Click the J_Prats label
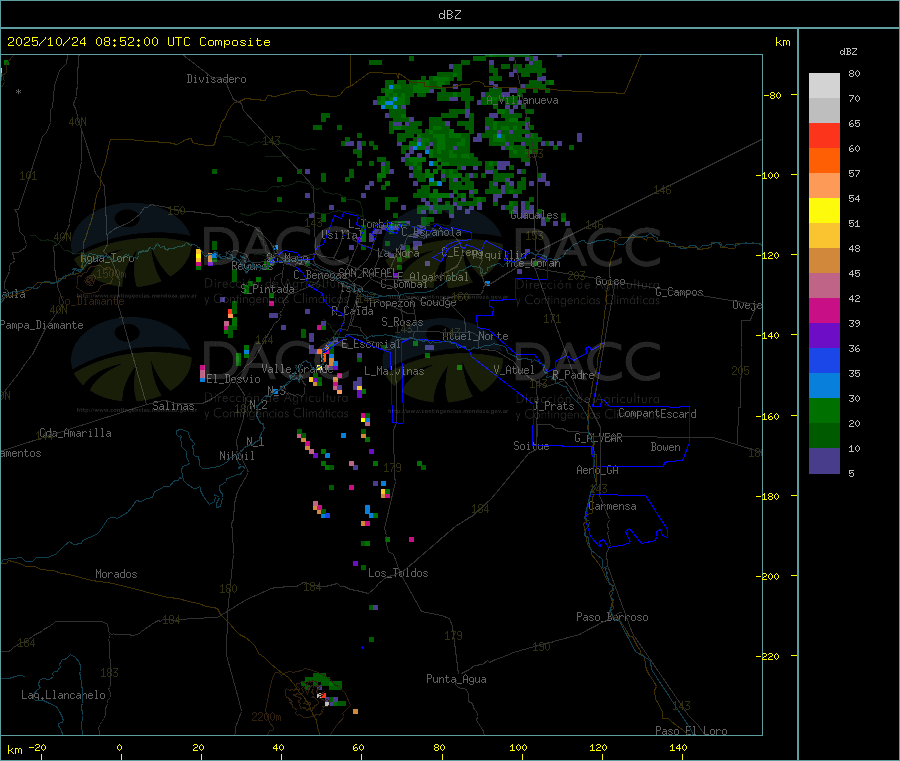The height and width of the screenshot is (761, 900). click(x=554, y=406)
